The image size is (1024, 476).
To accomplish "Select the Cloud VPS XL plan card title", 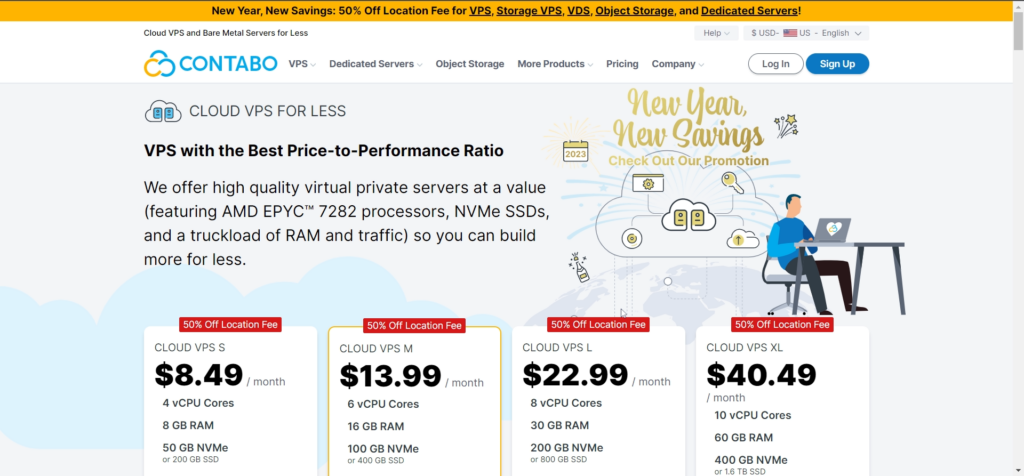I will click(x=745, y=347).
